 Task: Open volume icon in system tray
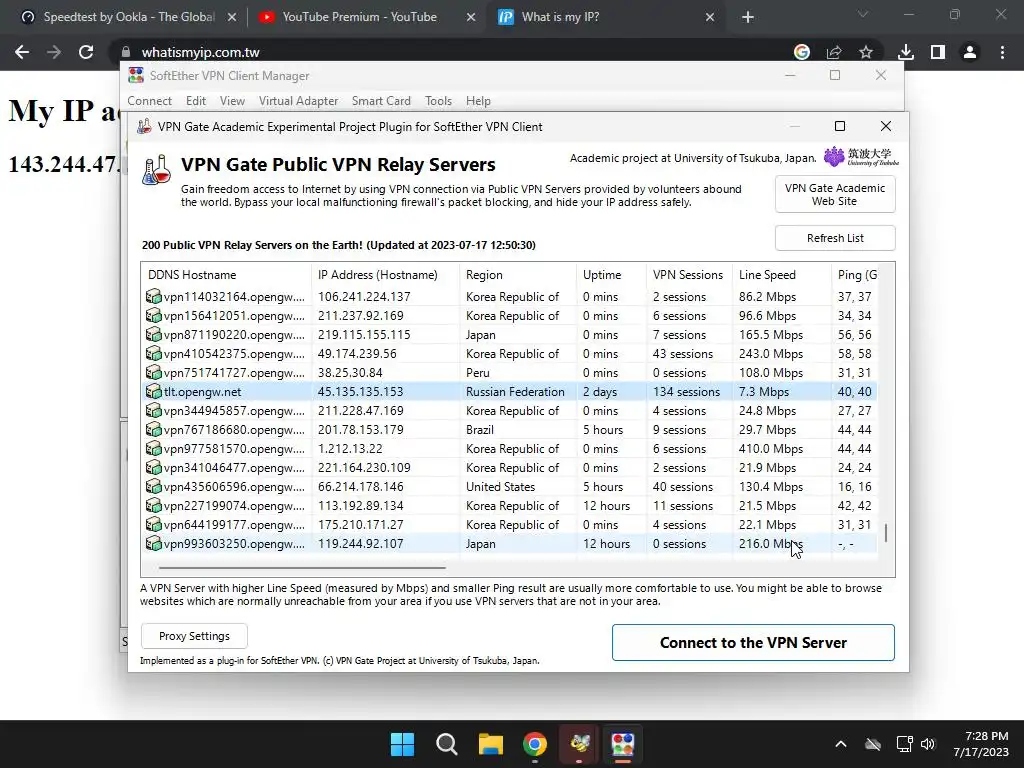[928, 744]
